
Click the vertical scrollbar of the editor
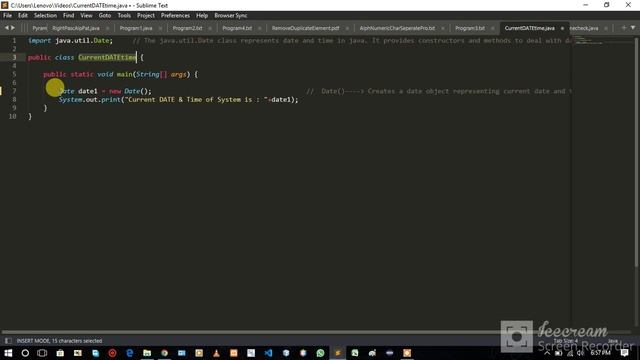[636, 151]
